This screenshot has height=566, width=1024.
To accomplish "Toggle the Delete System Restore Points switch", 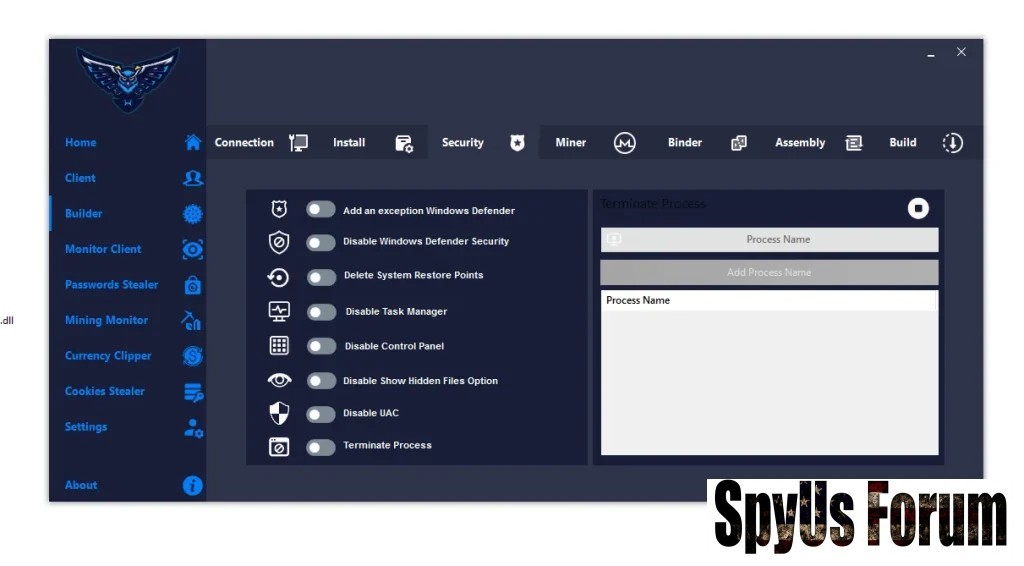I will coord(321,276).
